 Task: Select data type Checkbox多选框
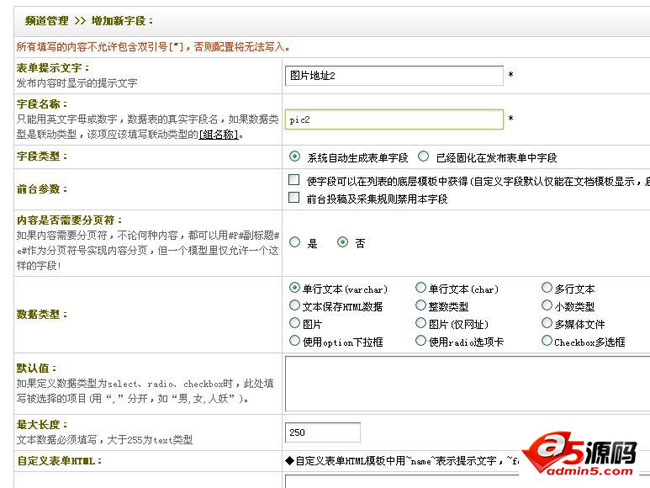tap(547, 340)
